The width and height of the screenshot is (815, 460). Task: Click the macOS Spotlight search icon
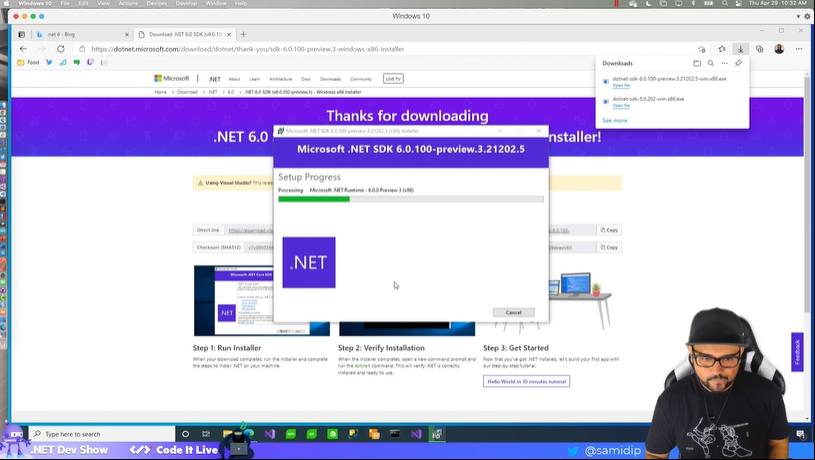click(725, 3)
